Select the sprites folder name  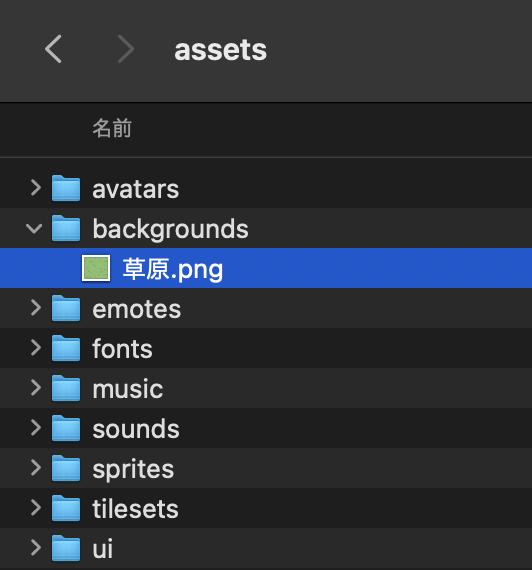pyautogui.click(x=133, y=470)
